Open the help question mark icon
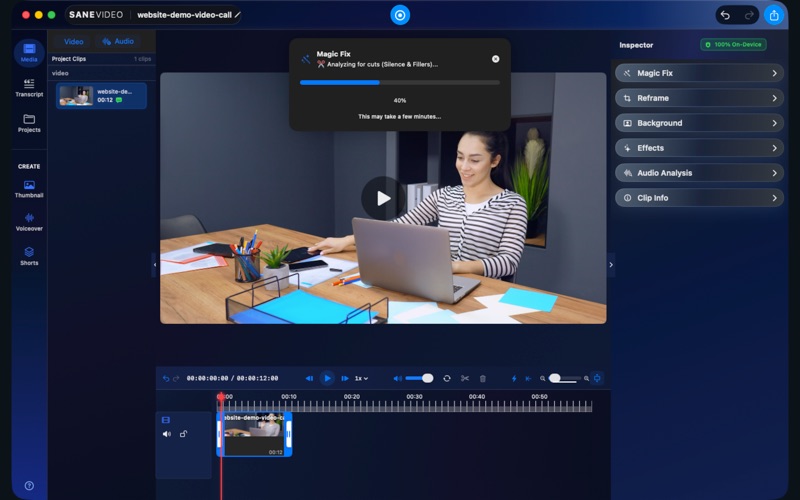The height and width of the screenshot is (500, 800). [x=29, y=486]
